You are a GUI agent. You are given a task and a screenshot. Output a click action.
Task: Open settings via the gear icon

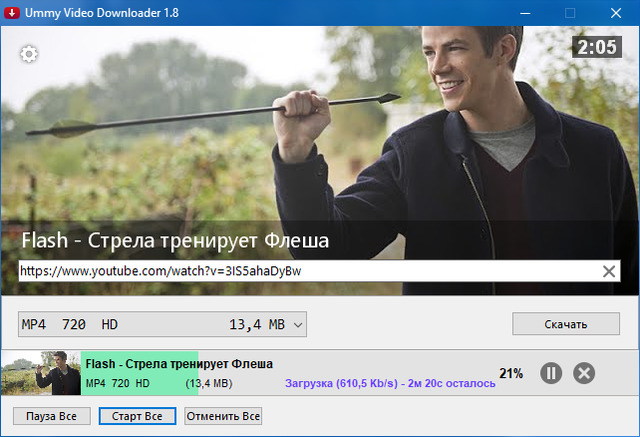[29, 54]
